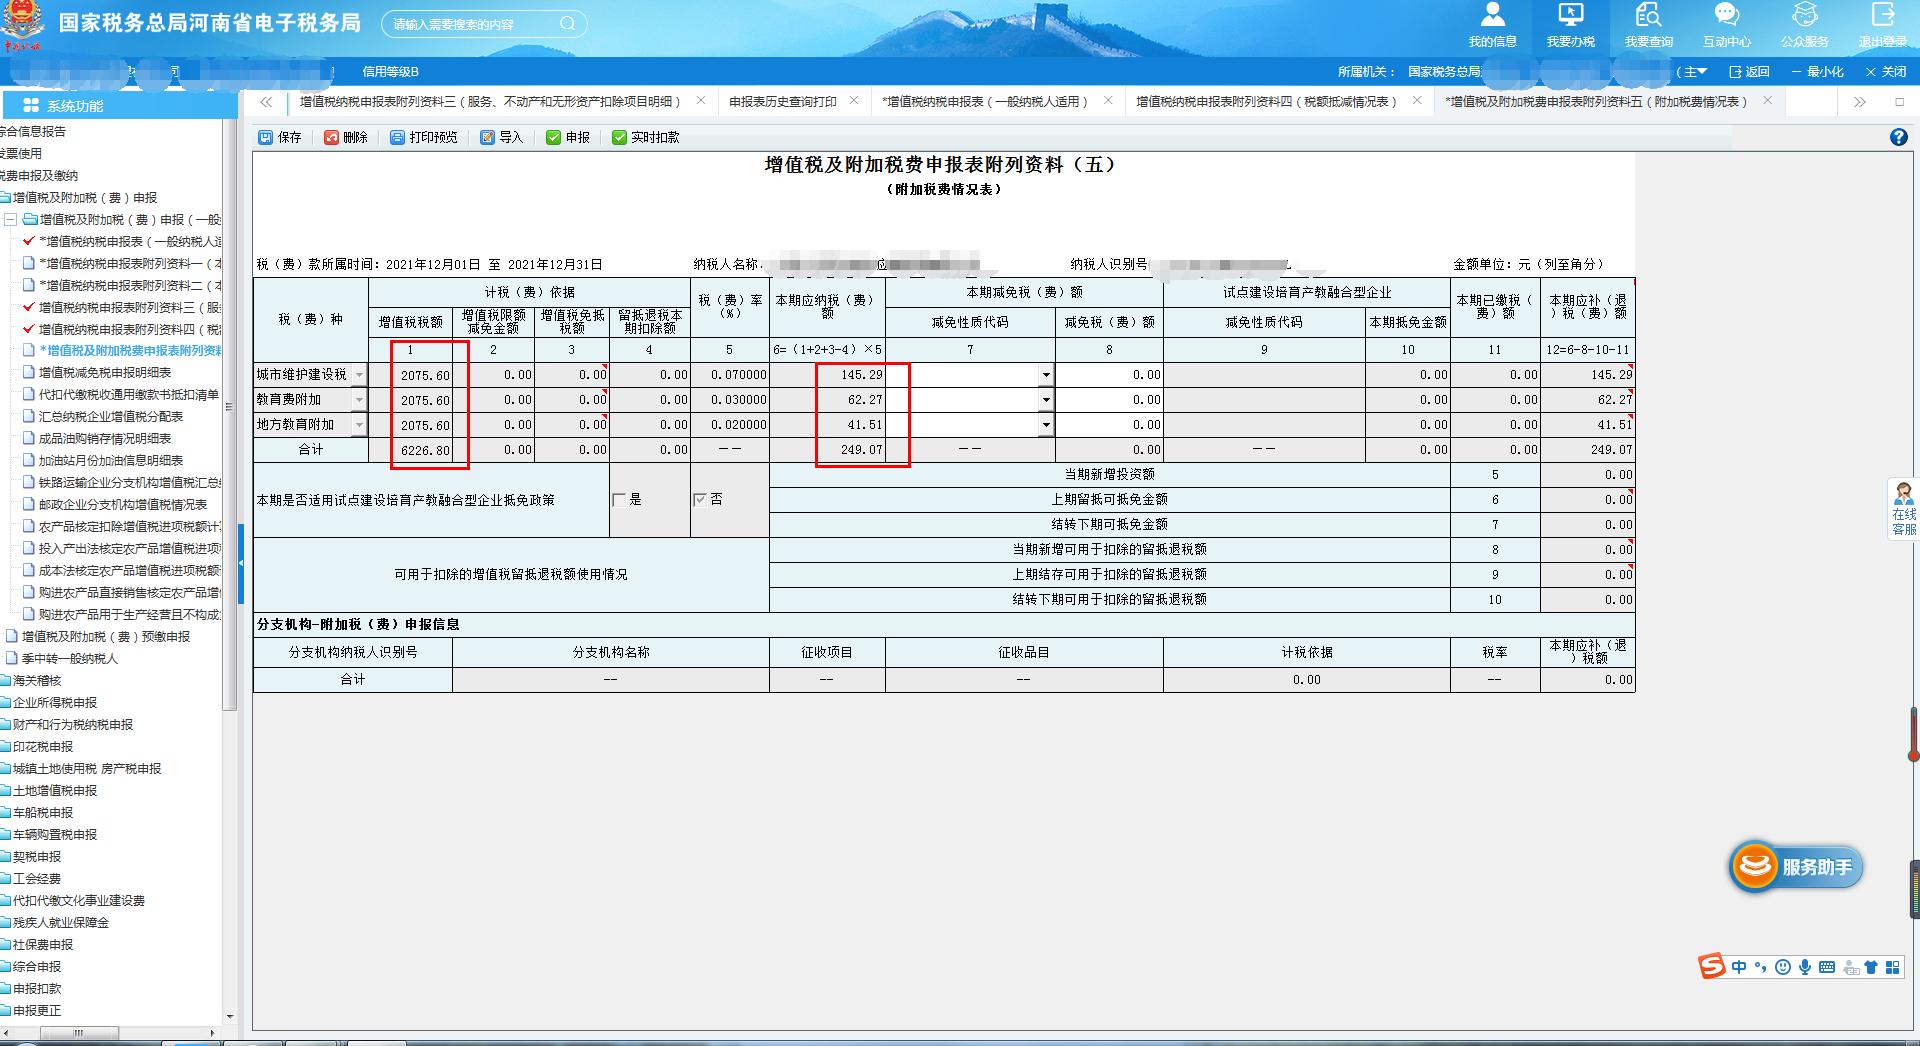This screenshot has height=1046, width=1920.
Task: Click the 保存 button on the toolbar
Action: 279,137
